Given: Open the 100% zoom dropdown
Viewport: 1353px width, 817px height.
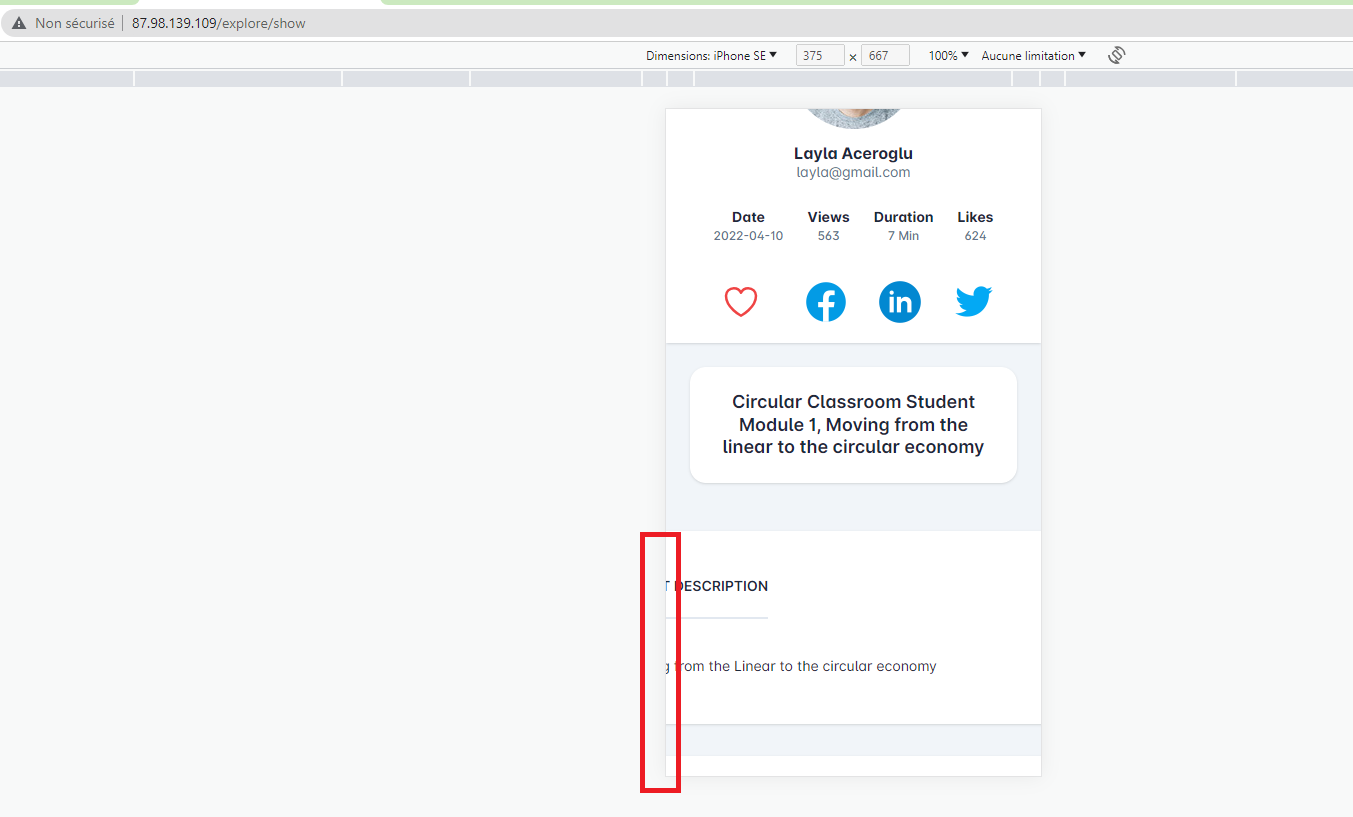Looking at the screenshot, I should pos(948,56).
